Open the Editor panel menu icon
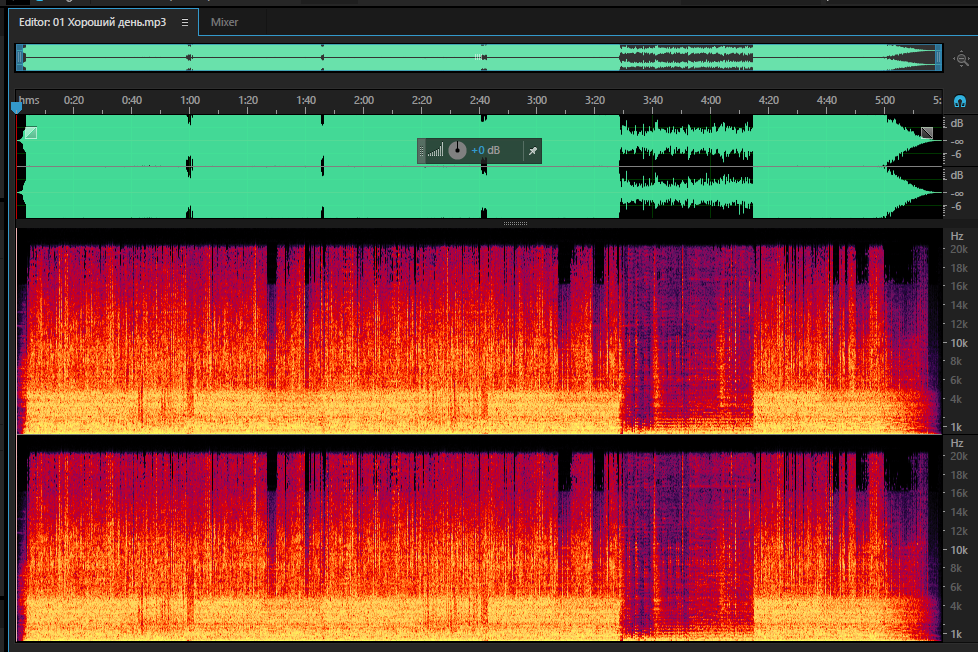The height and width of the screenshot is (652, 978). [x=185, y=22]
